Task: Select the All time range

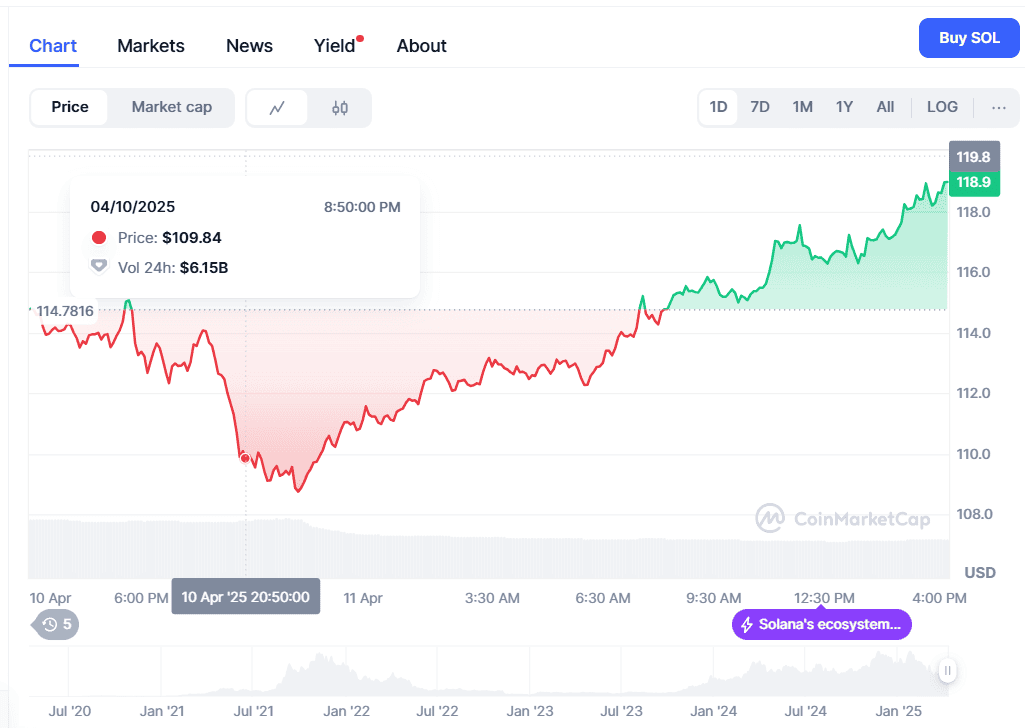Action: (x=885, y=106)
